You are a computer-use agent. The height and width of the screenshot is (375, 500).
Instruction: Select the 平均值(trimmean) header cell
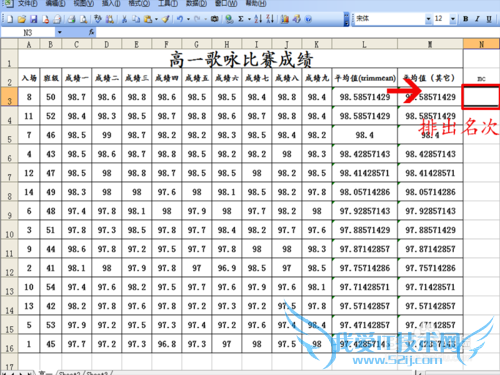[x=365, y=78]
